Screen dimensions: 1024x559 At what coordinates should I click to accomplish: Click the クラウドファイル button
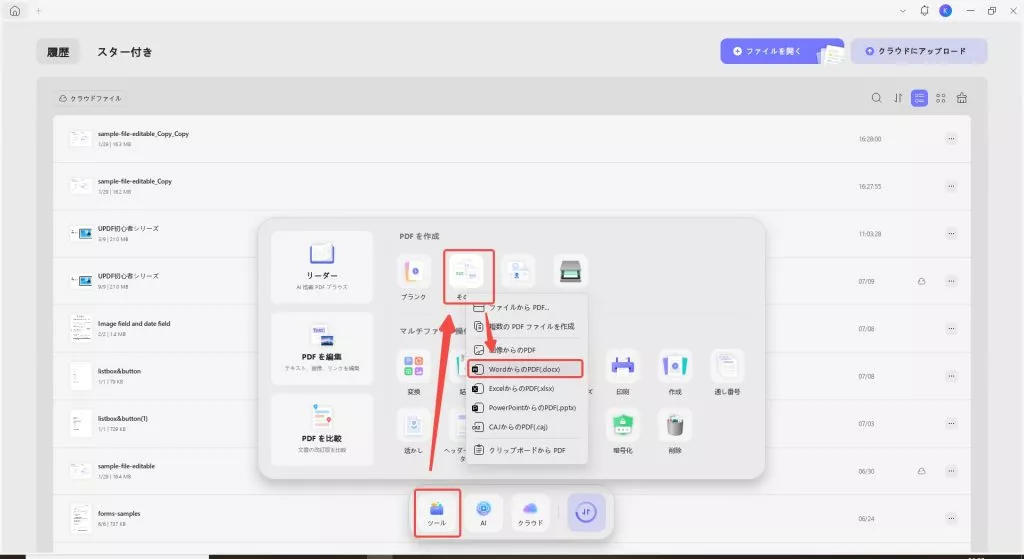[90, 98]
